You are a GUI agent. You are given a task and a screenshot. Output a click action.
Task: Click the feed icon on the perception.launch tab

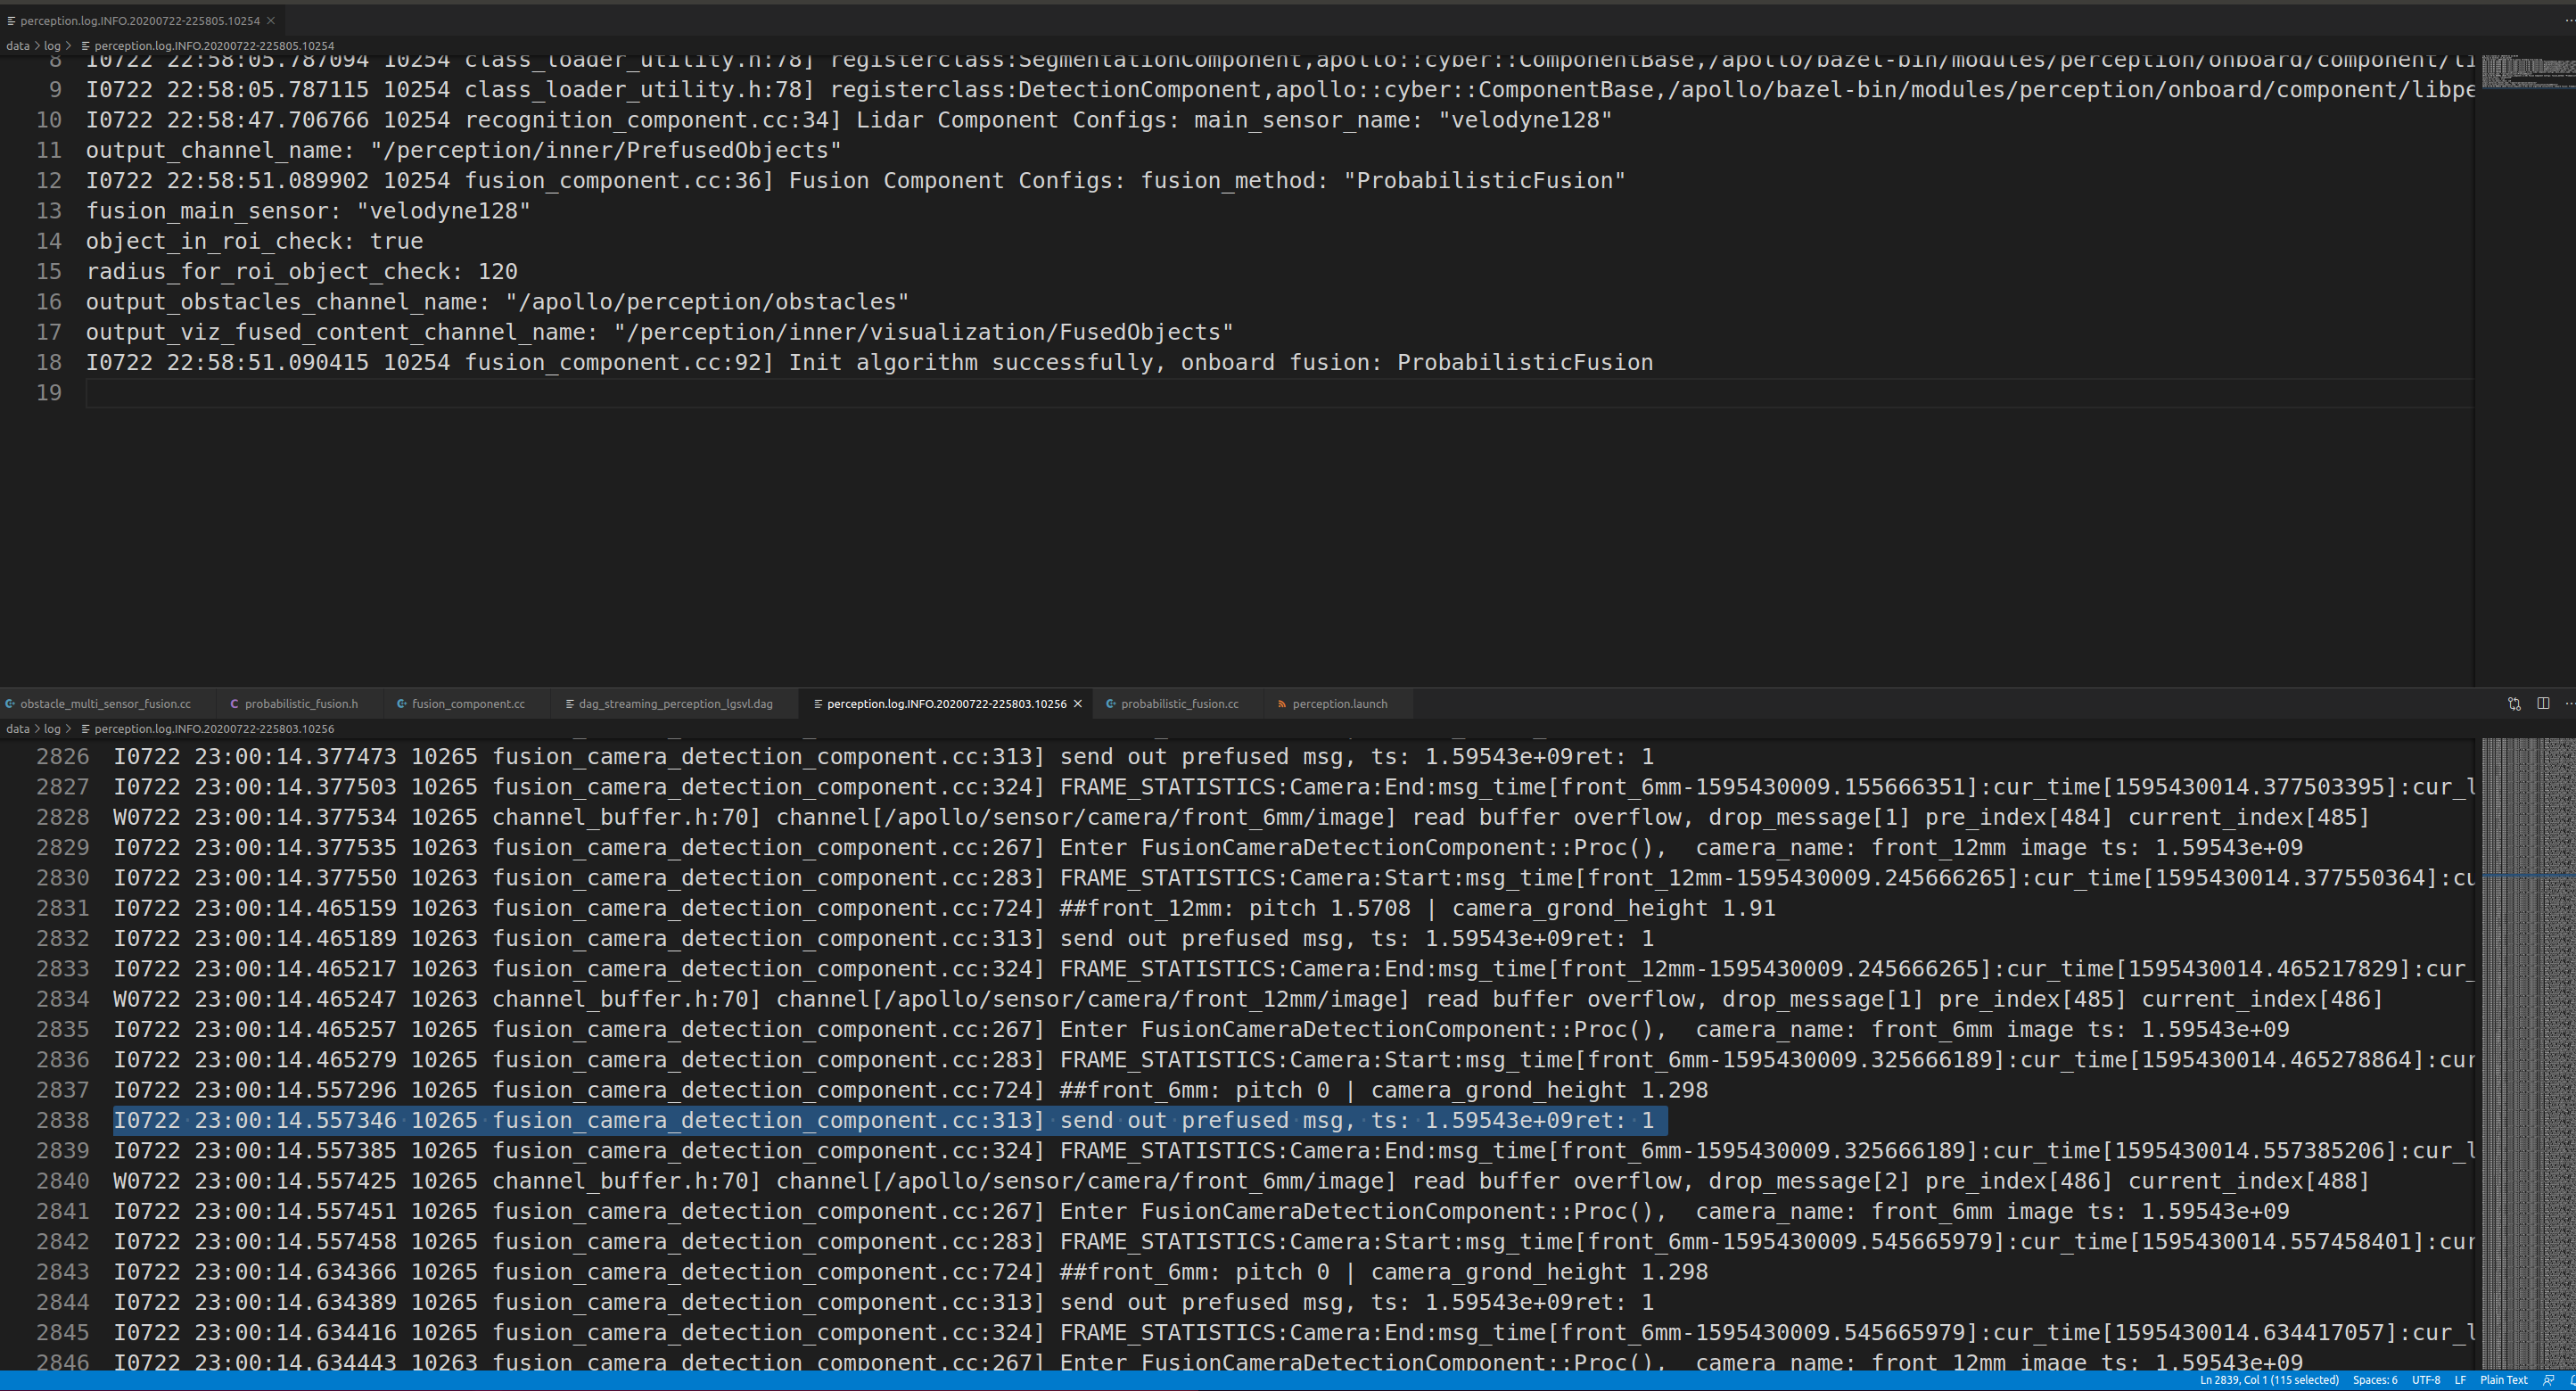1282,703
